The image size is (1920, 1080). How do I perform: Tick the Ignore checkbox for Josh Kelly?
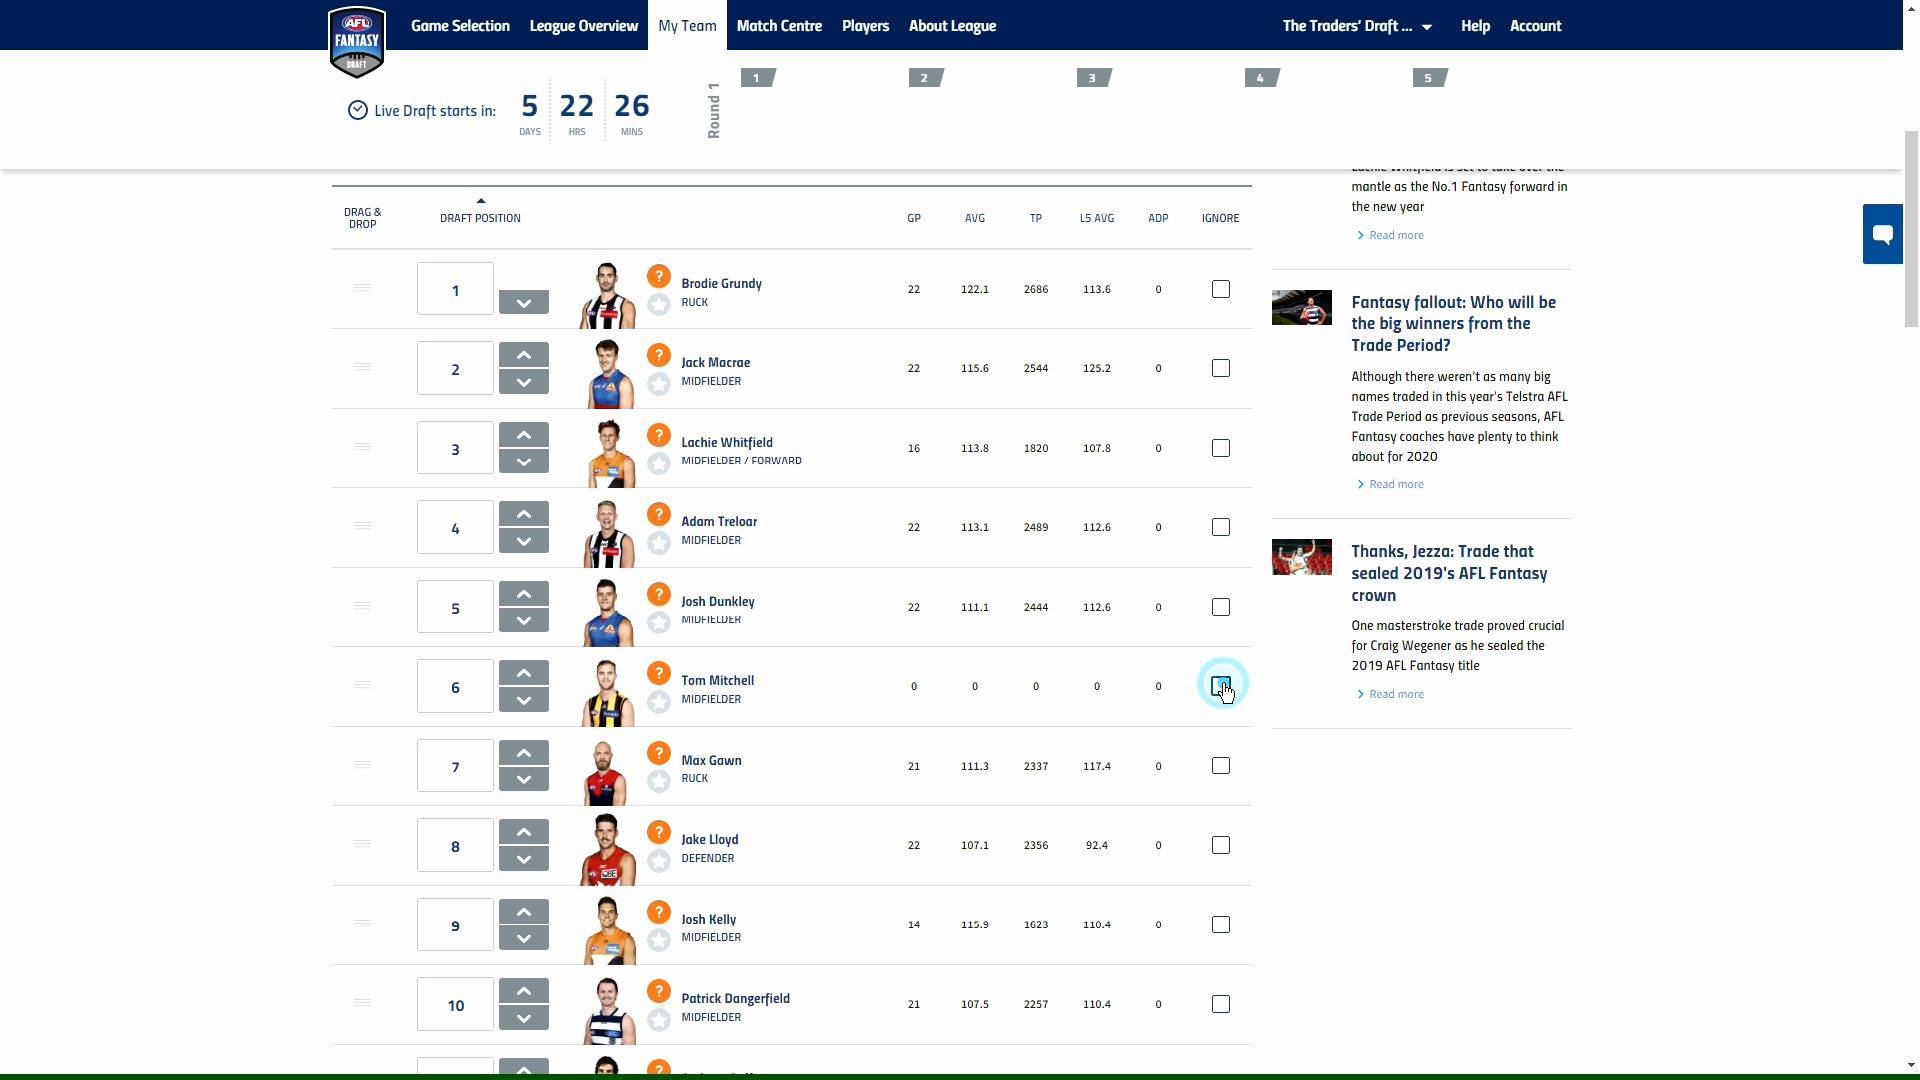pyautogui.click(x=1220, y=925)
